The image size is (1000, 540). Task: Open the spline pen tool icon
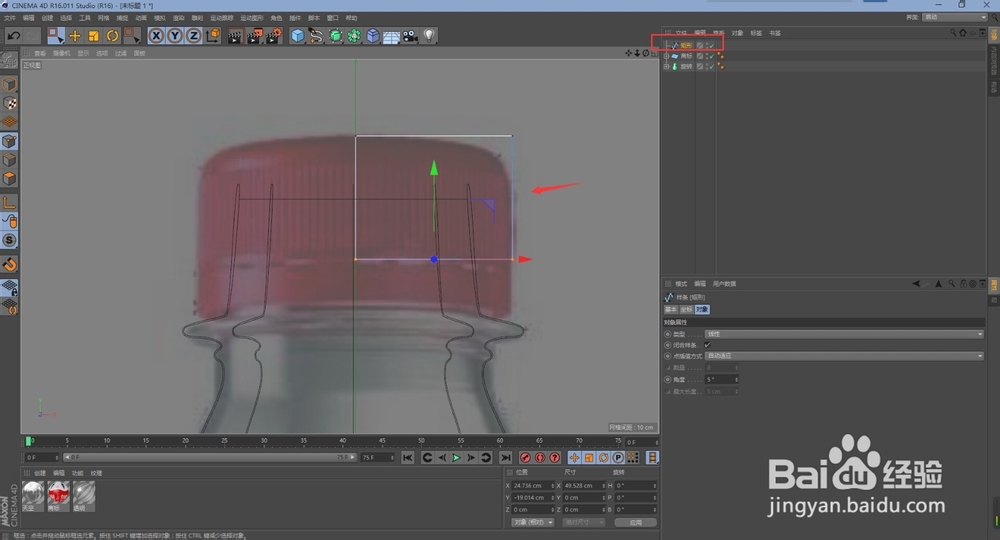(316, 36)
